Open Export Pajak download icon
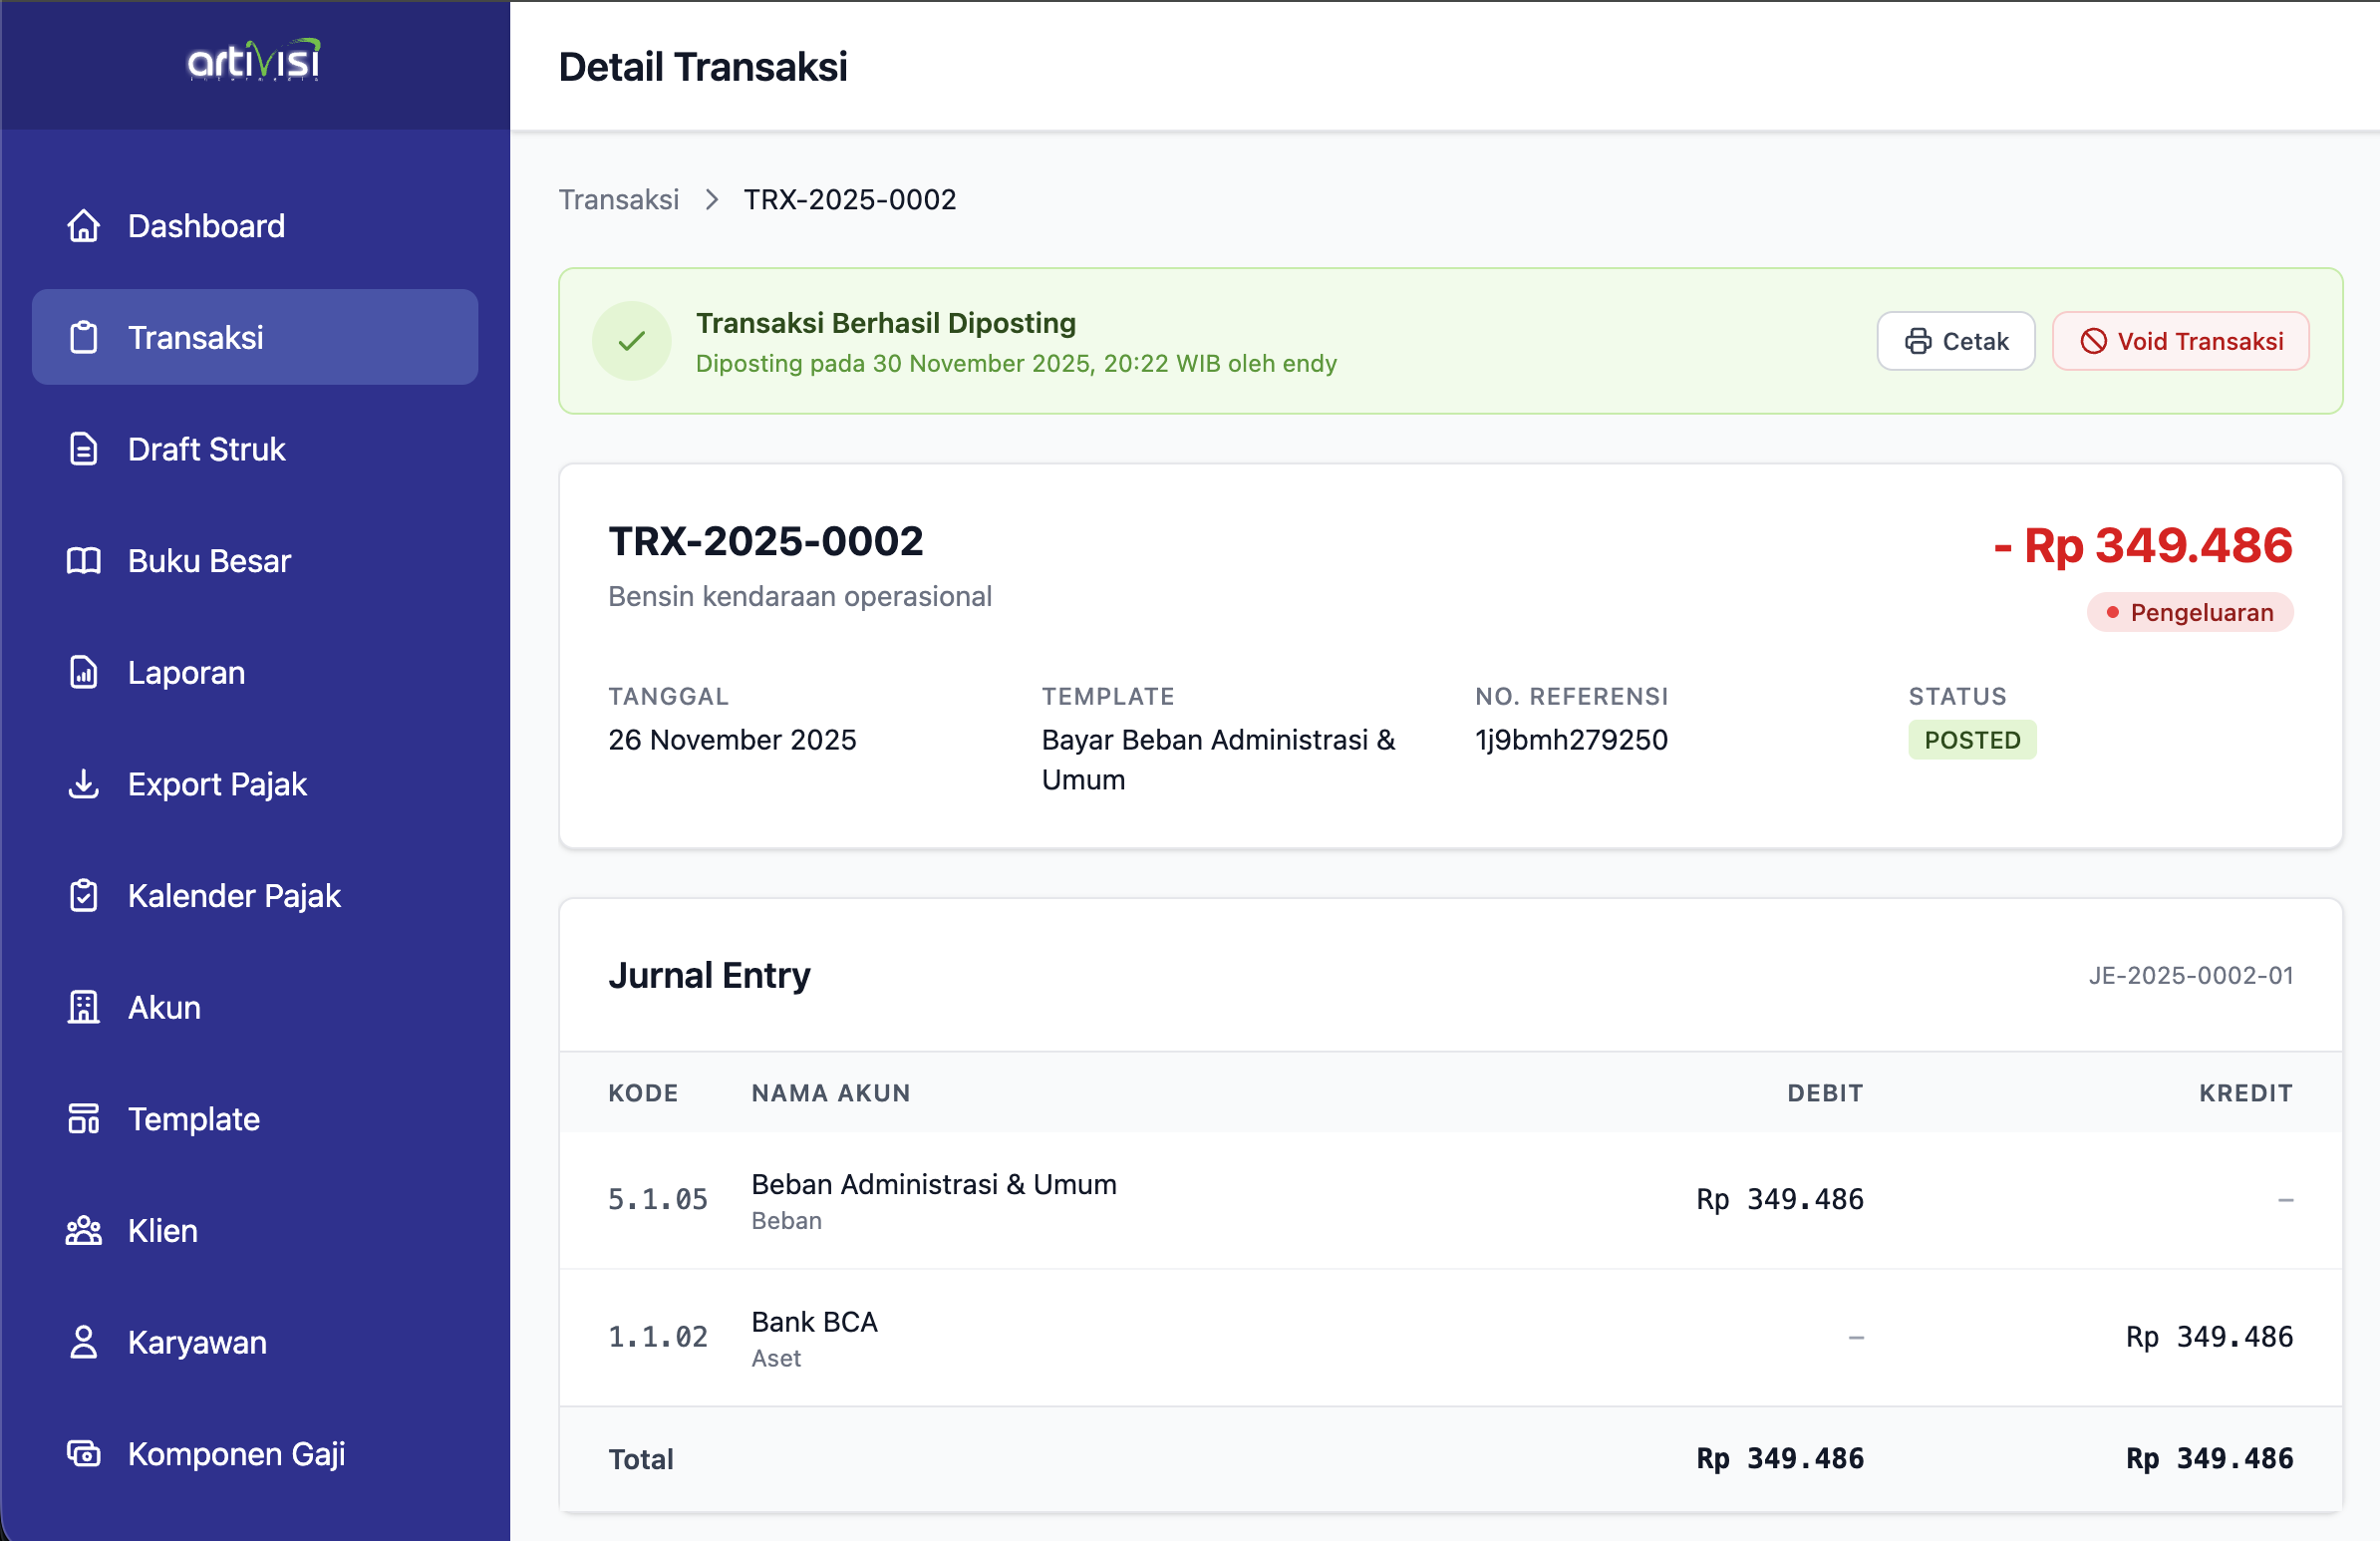2380x1541 pixels. pyautogui.click(x=84, y=784)
